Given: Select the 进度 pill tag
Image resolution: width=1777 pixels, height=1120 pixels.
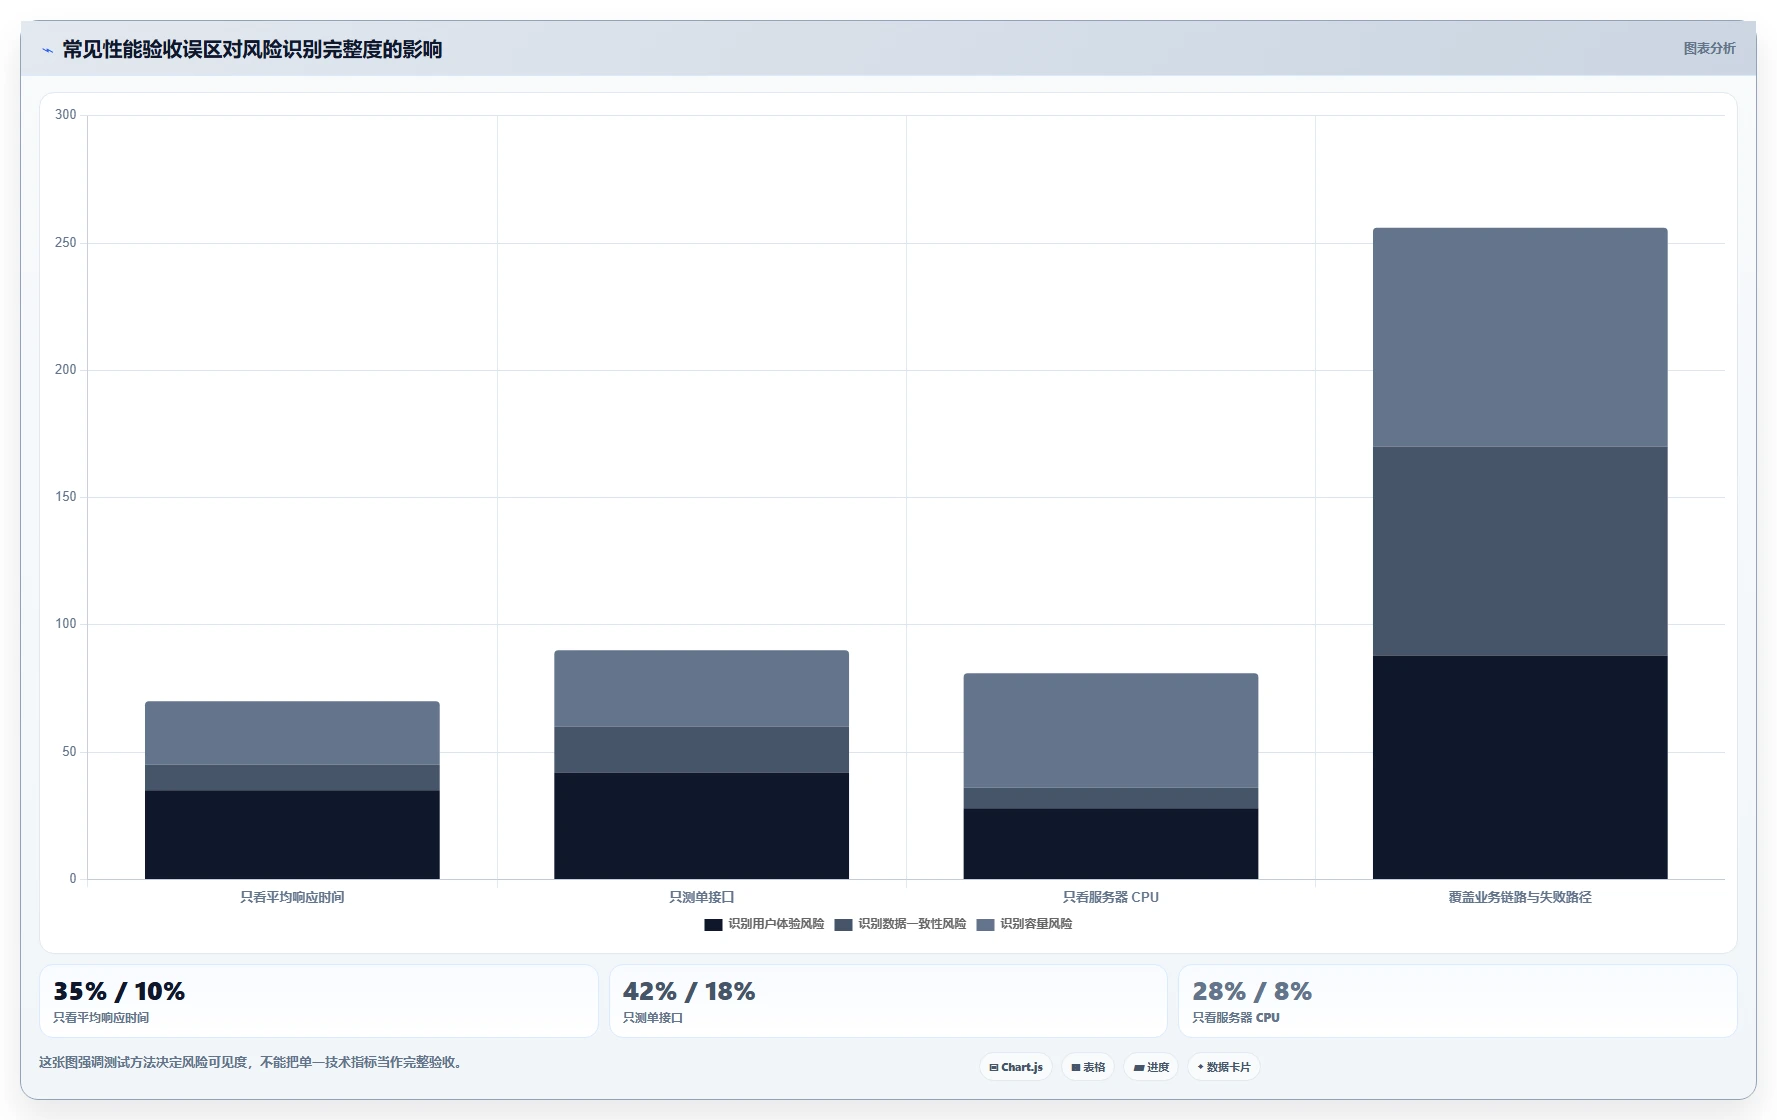Looking at the screenshot, I should tap(1151, 1067).
